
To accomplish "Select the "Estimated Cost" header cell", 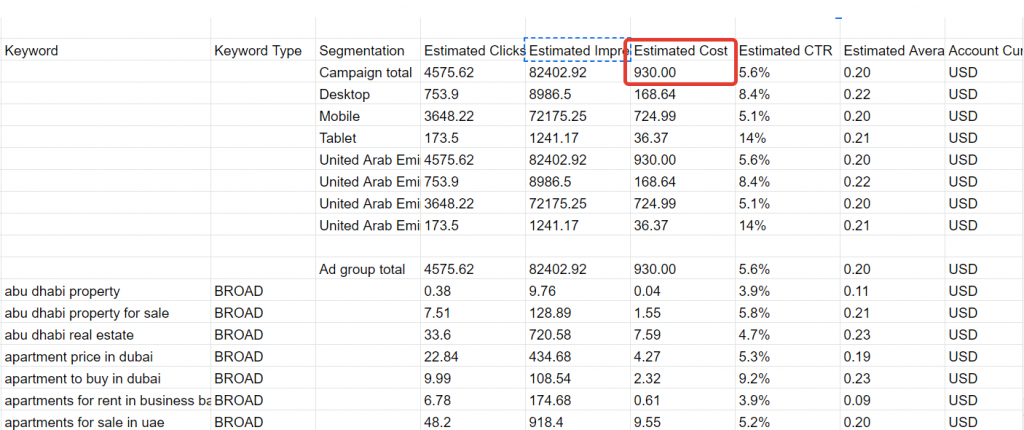I will [x=682, y=51].
